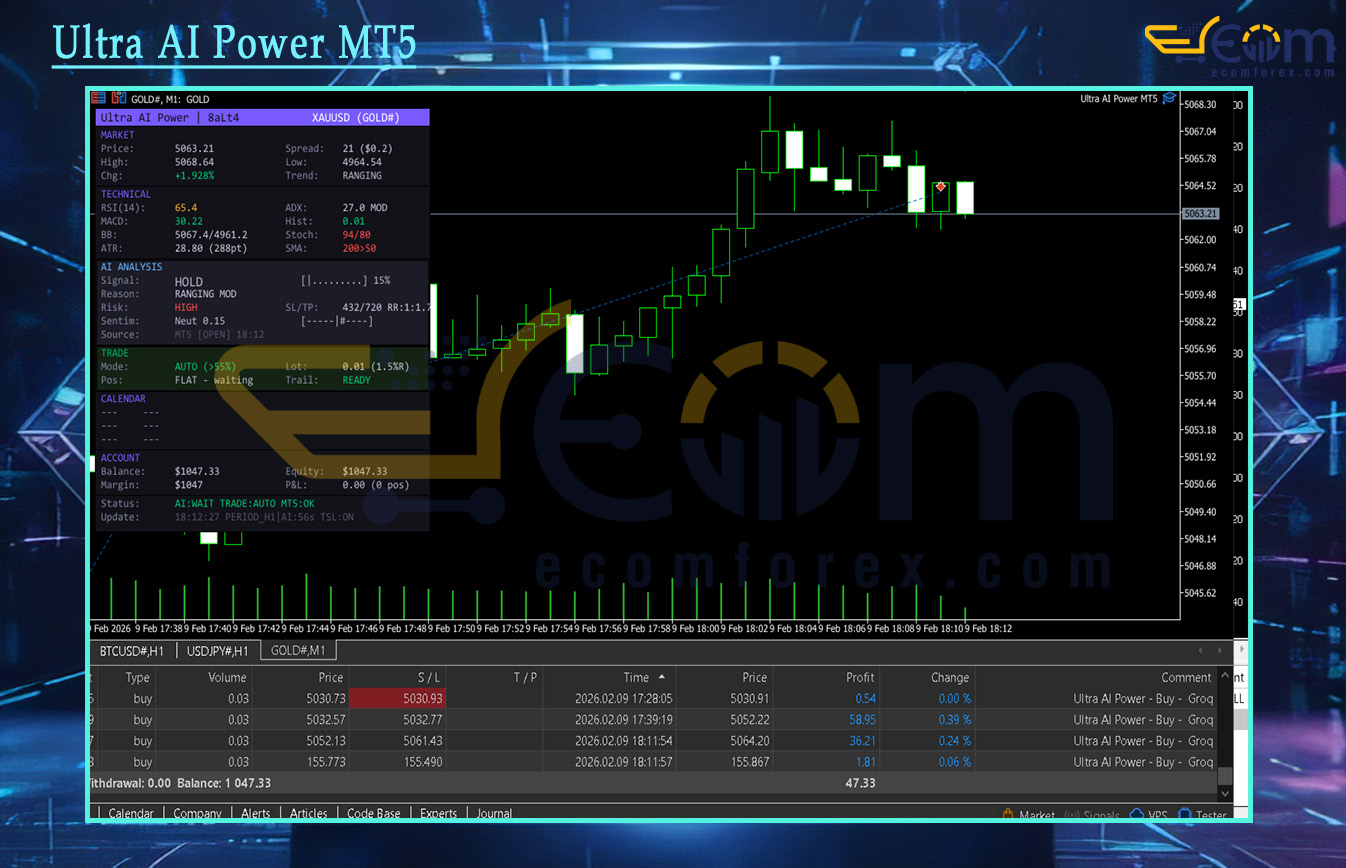Open the Strategy Tester icon in the status bar
This screenshot has height=868, width=1346.
[x=1185, y=815]
